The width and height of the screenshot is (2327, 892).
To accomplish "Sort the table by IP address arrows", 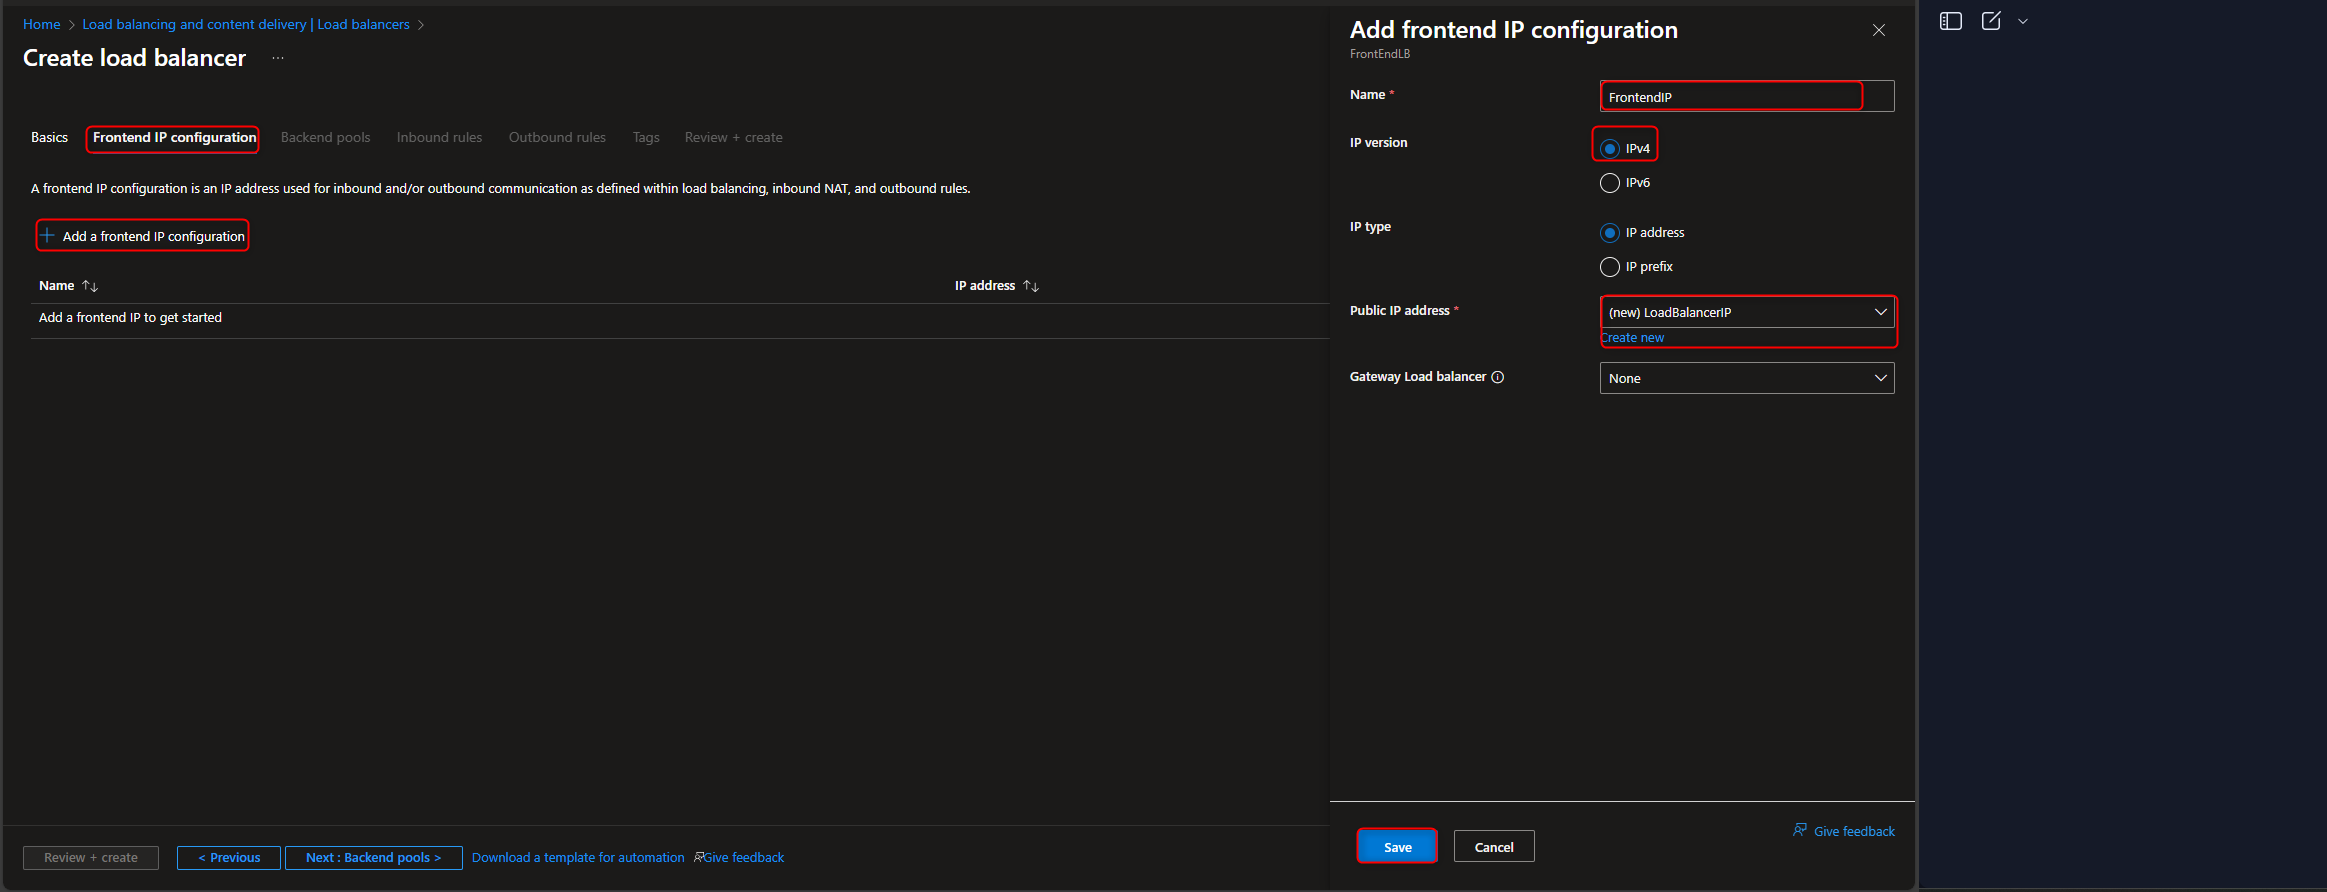I will pos(1031,286).
